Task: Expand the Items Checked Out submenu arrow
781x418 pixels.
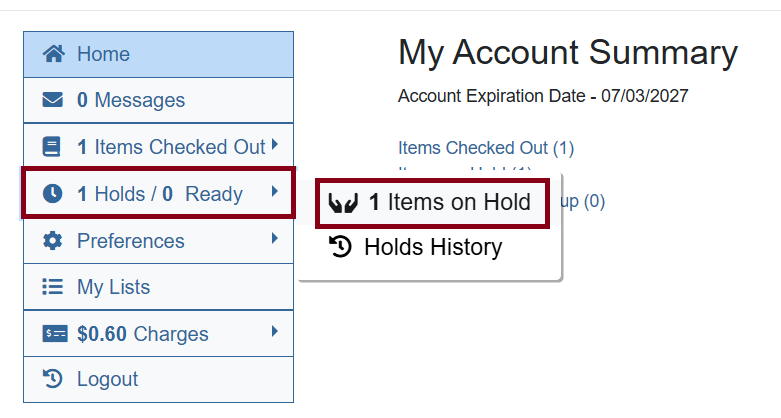Action: click(x=274, y=145)
